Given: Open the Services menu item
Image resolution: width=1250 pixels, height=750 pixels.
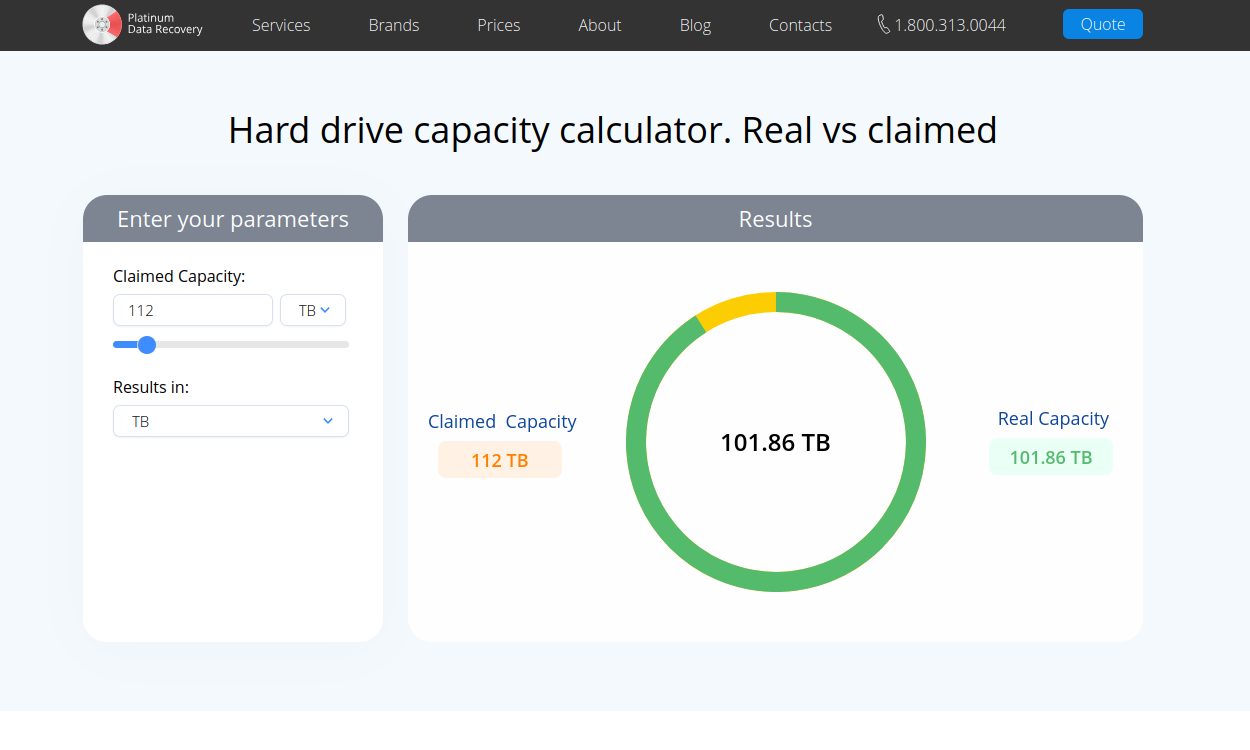Looking at the screenshot, I should (281, 25).
